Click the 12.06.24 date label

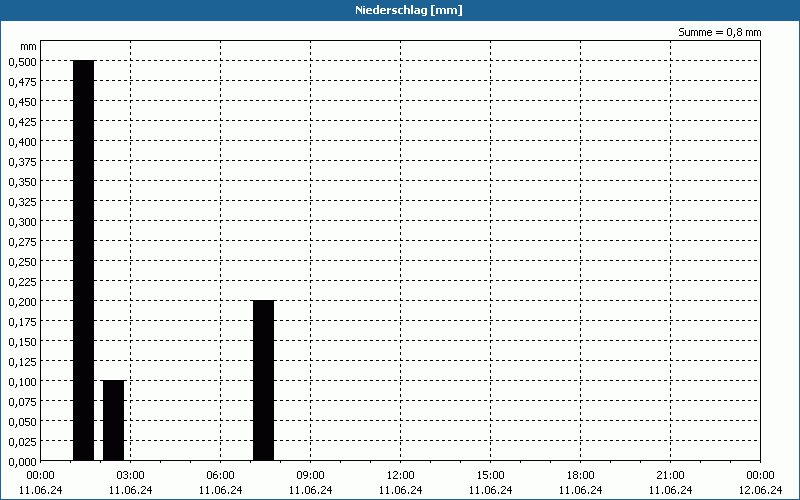[x=760, y=490]
